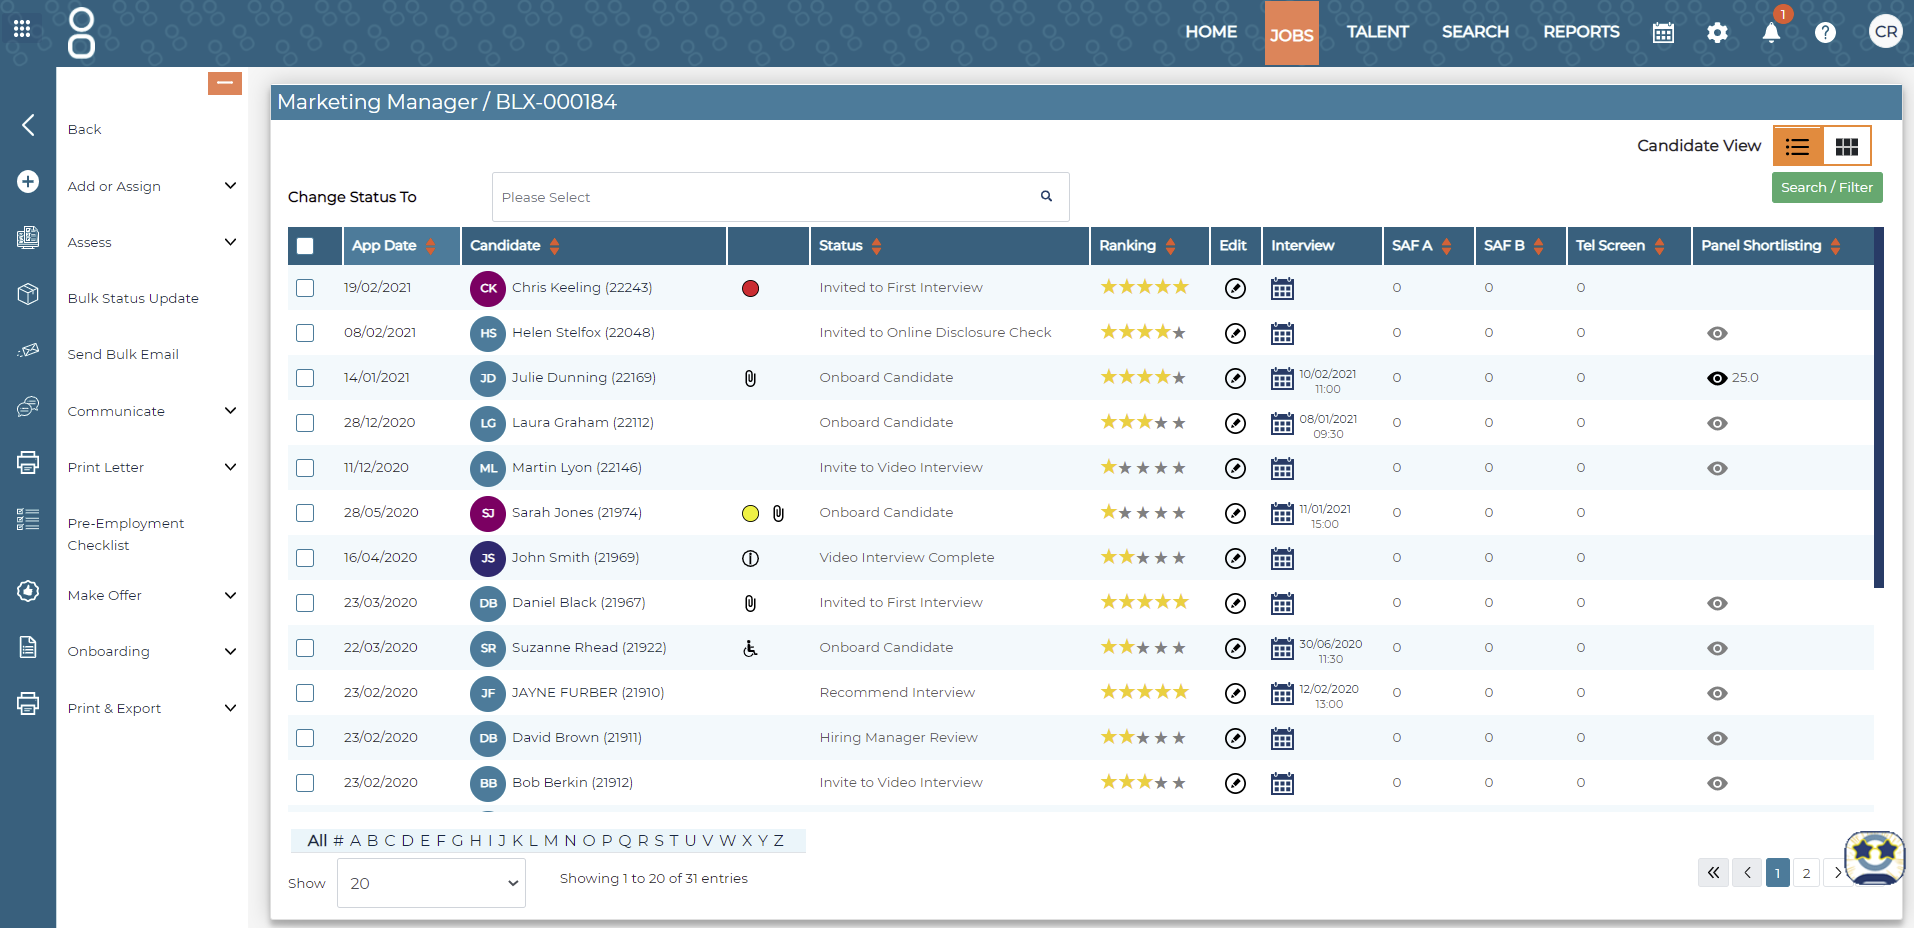
Task: Click Bulk Status Update link
Action: (x=133, y=298)
